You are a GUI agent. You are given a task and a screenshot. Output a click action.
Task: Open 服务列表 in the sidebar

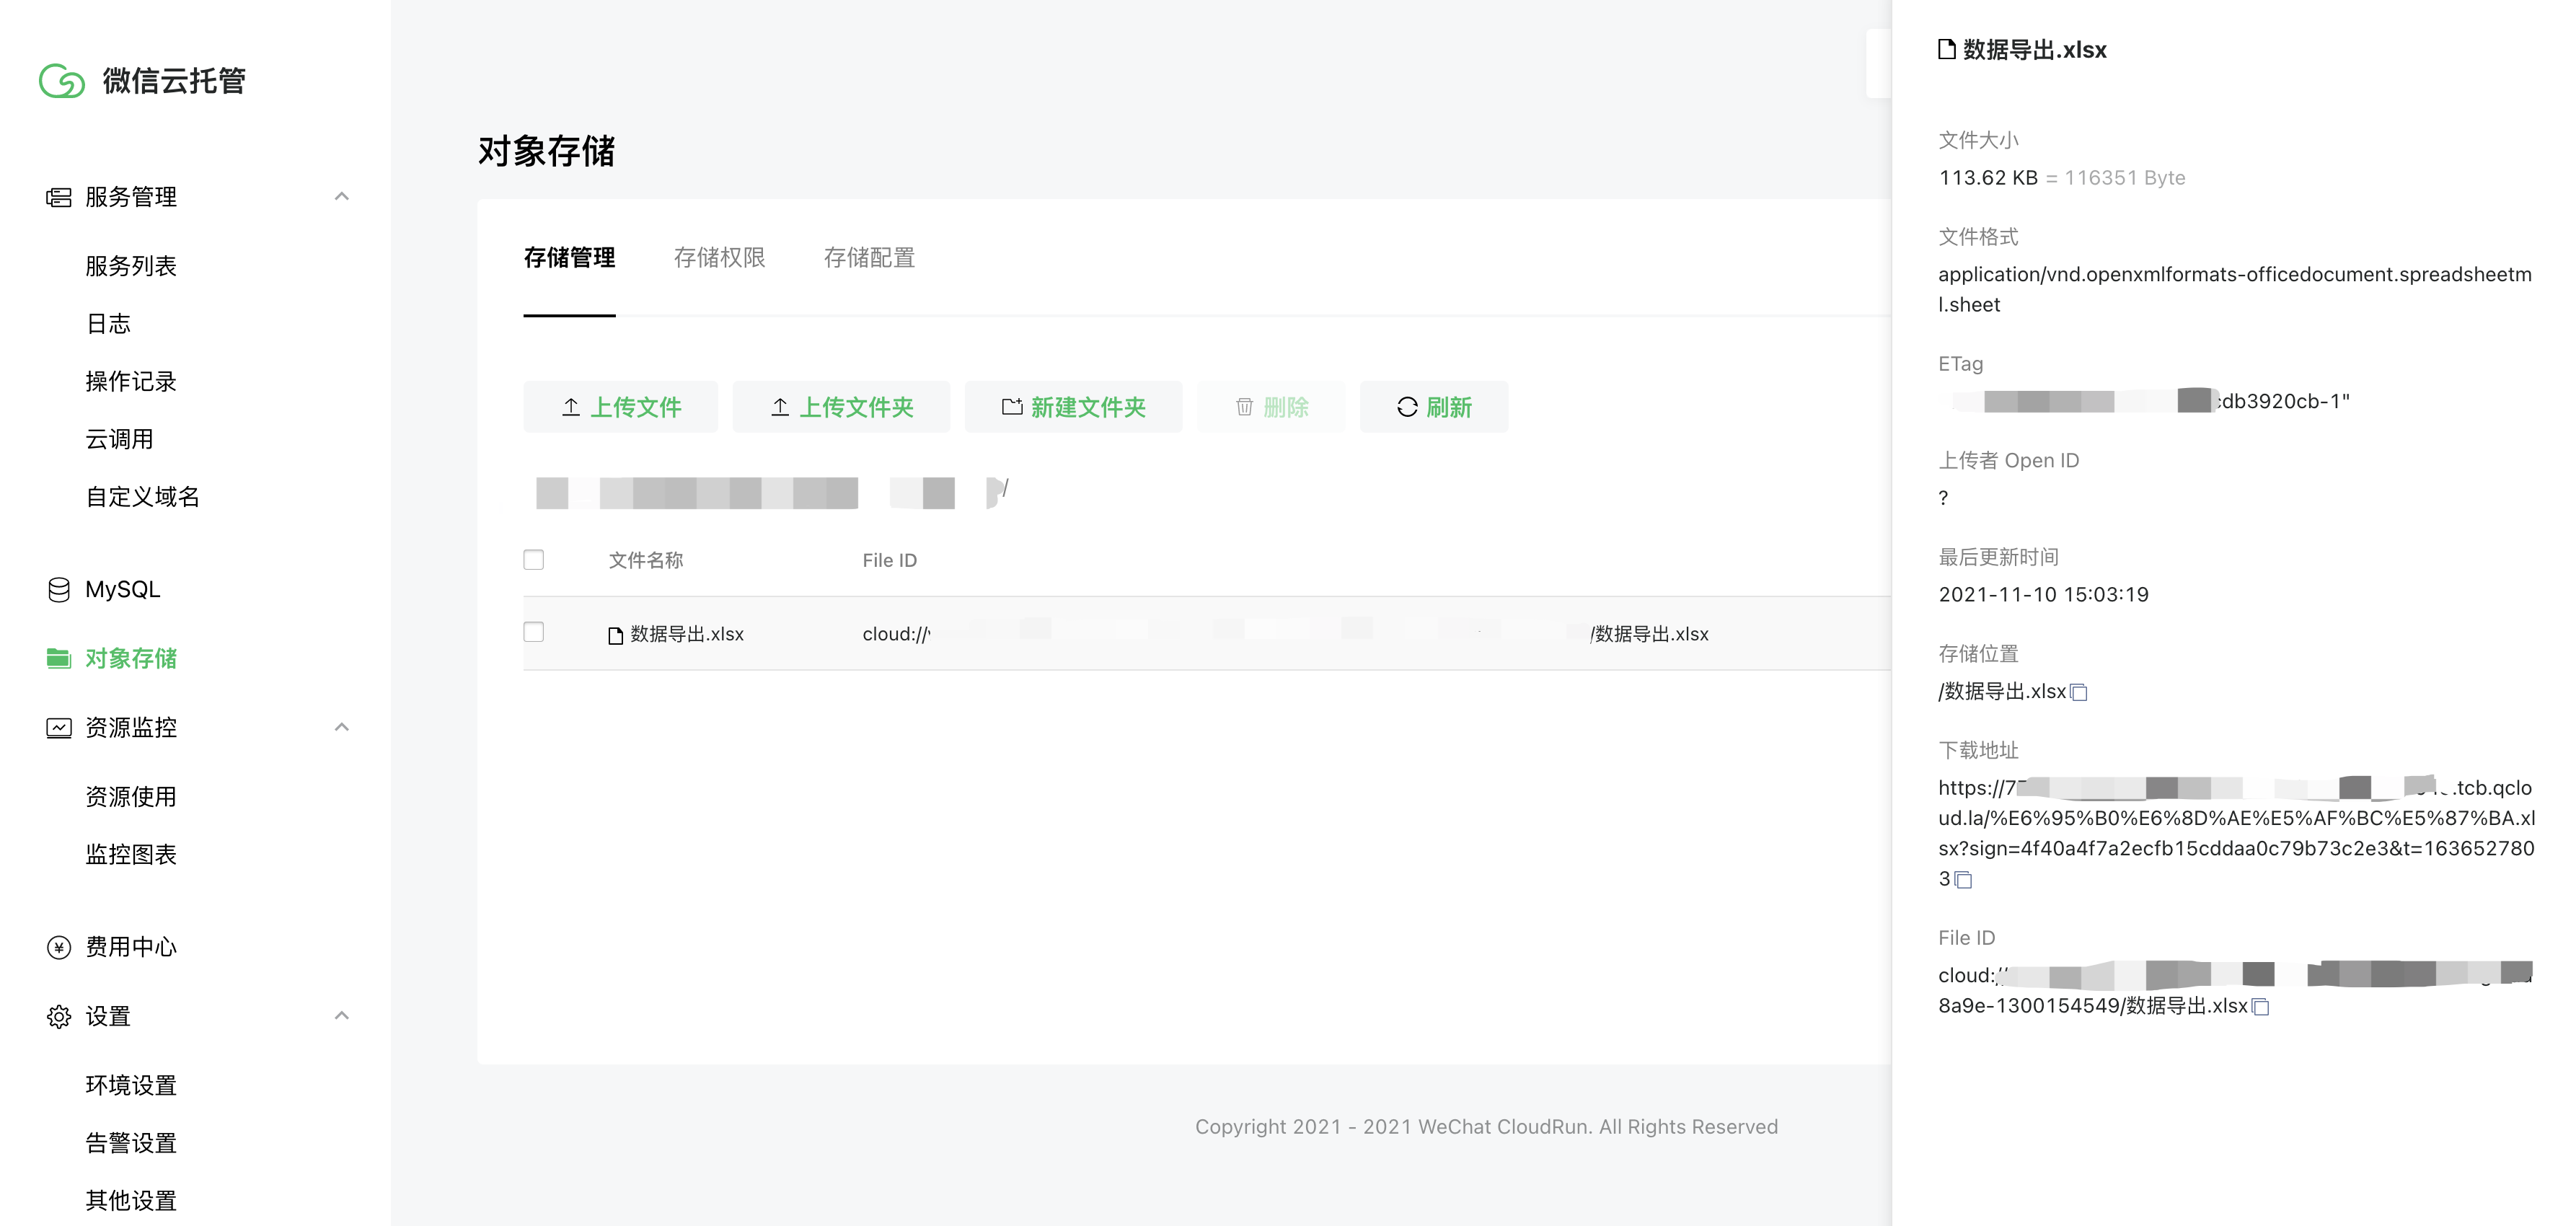[131, 266]
